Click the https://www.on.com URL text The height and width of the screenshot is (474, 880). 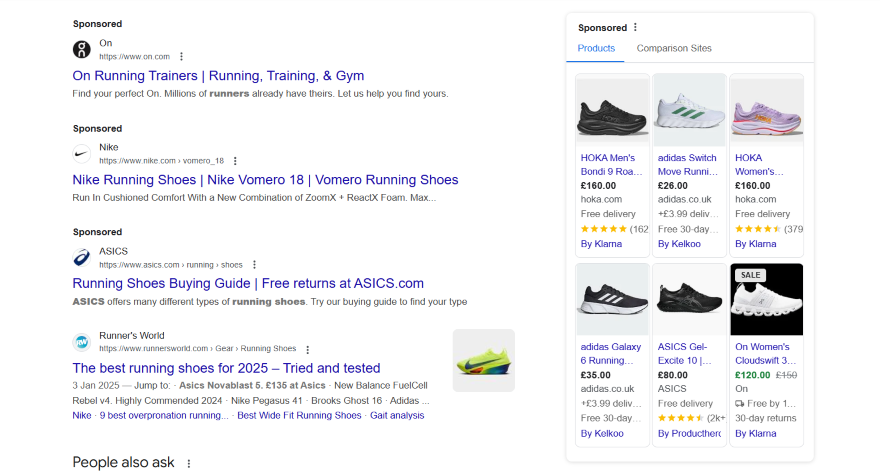pyautogui.click(x=135, y=57)
